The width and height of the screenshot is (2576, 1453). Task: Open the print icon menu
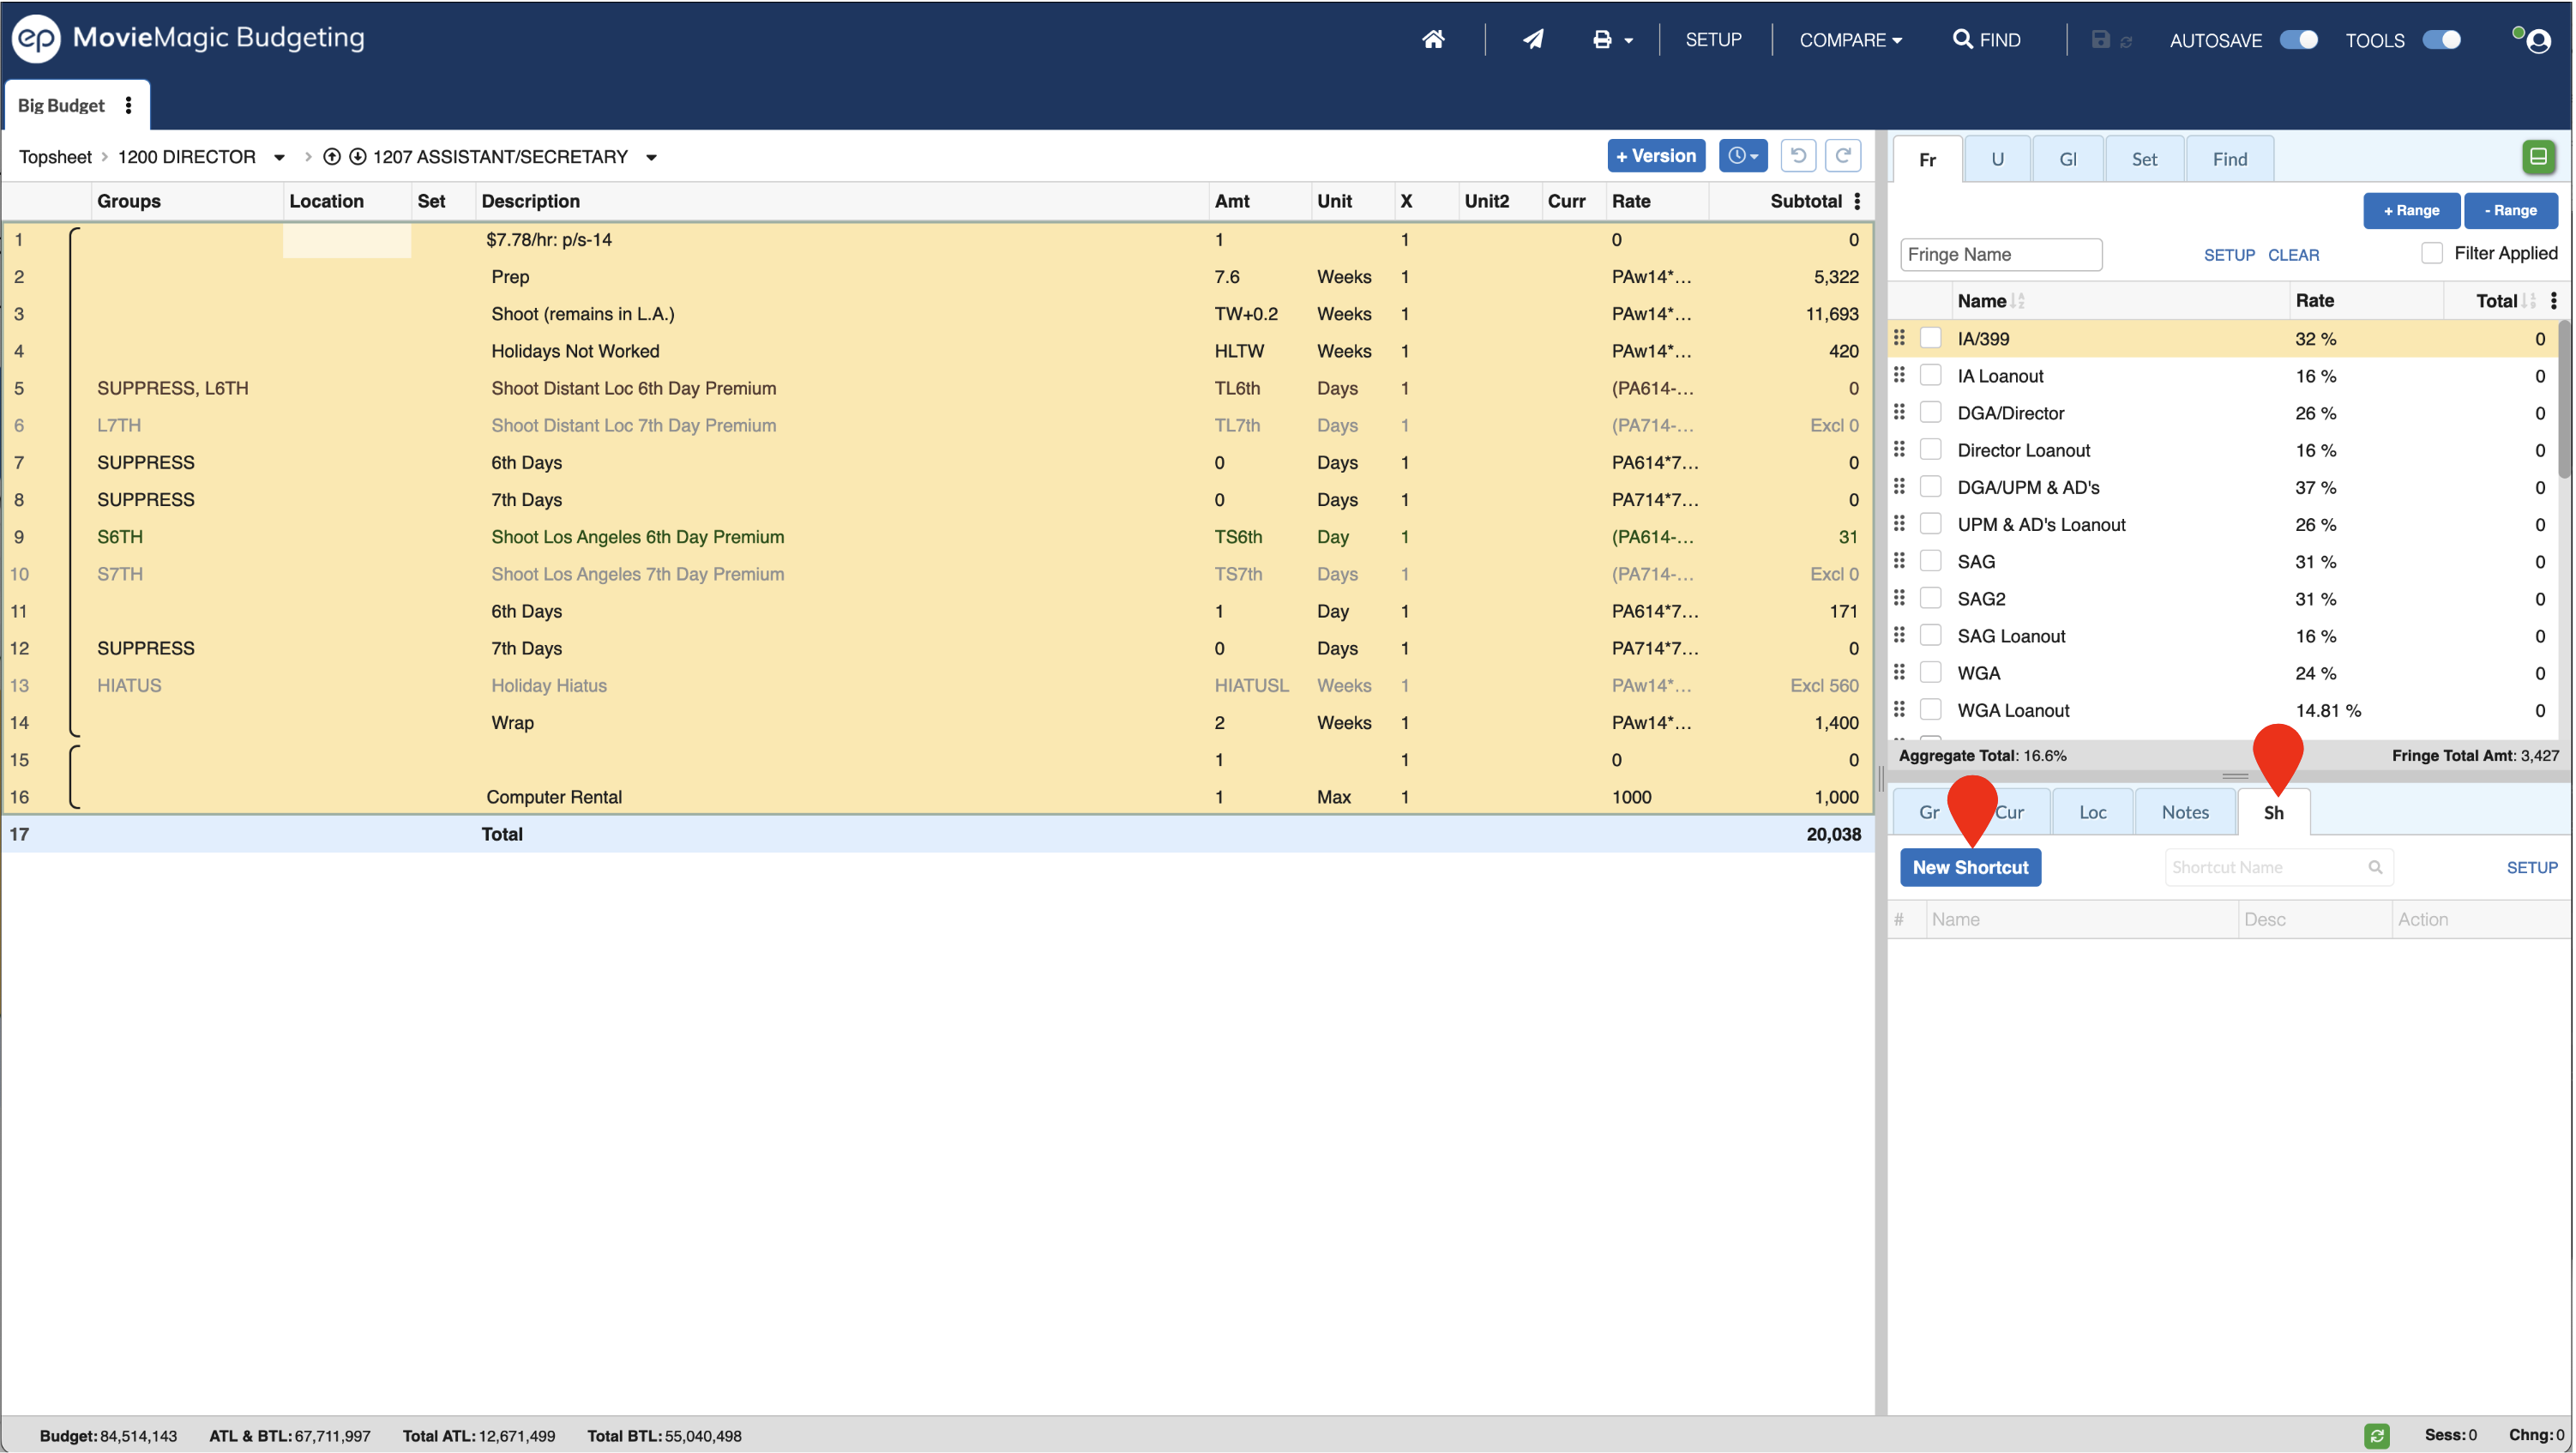[x=1602, y=39]
